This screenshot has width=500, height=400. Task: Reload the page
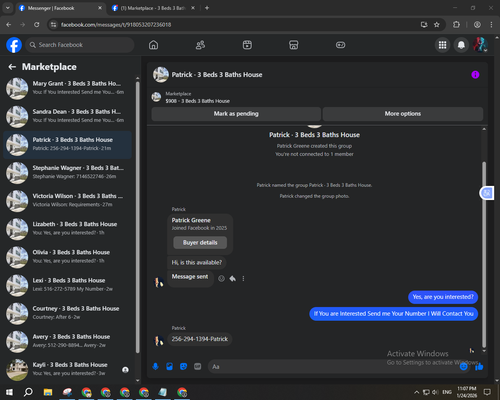tap(37, 25)
